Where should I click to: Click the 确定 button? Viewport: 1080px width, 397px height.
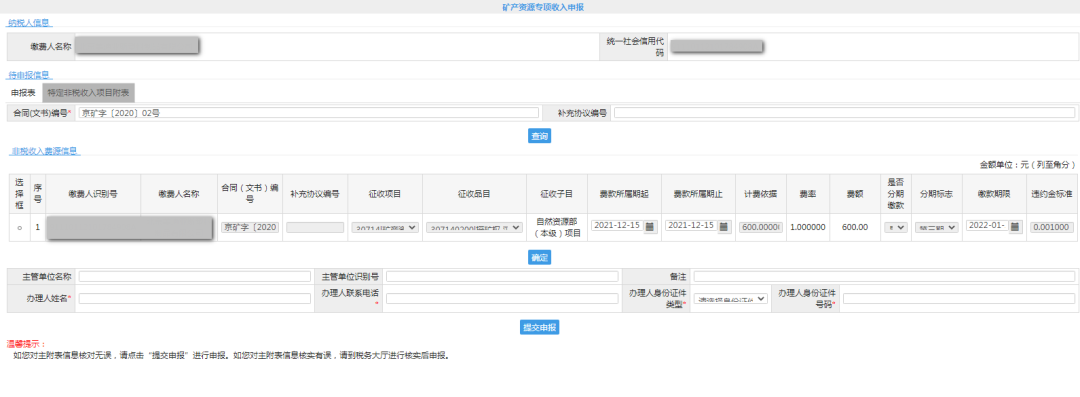(539, 258)
